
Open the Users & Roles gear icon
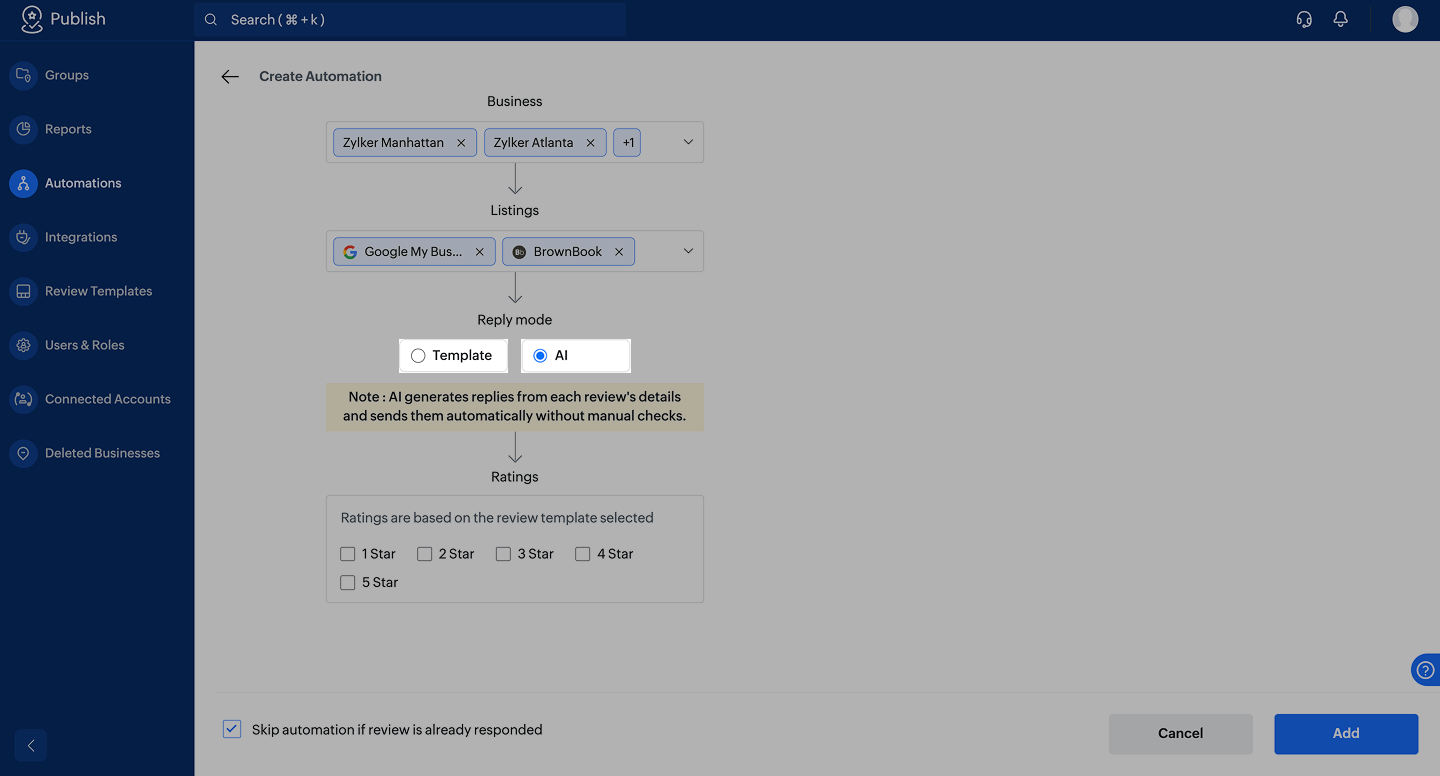[x=23, y=345]
